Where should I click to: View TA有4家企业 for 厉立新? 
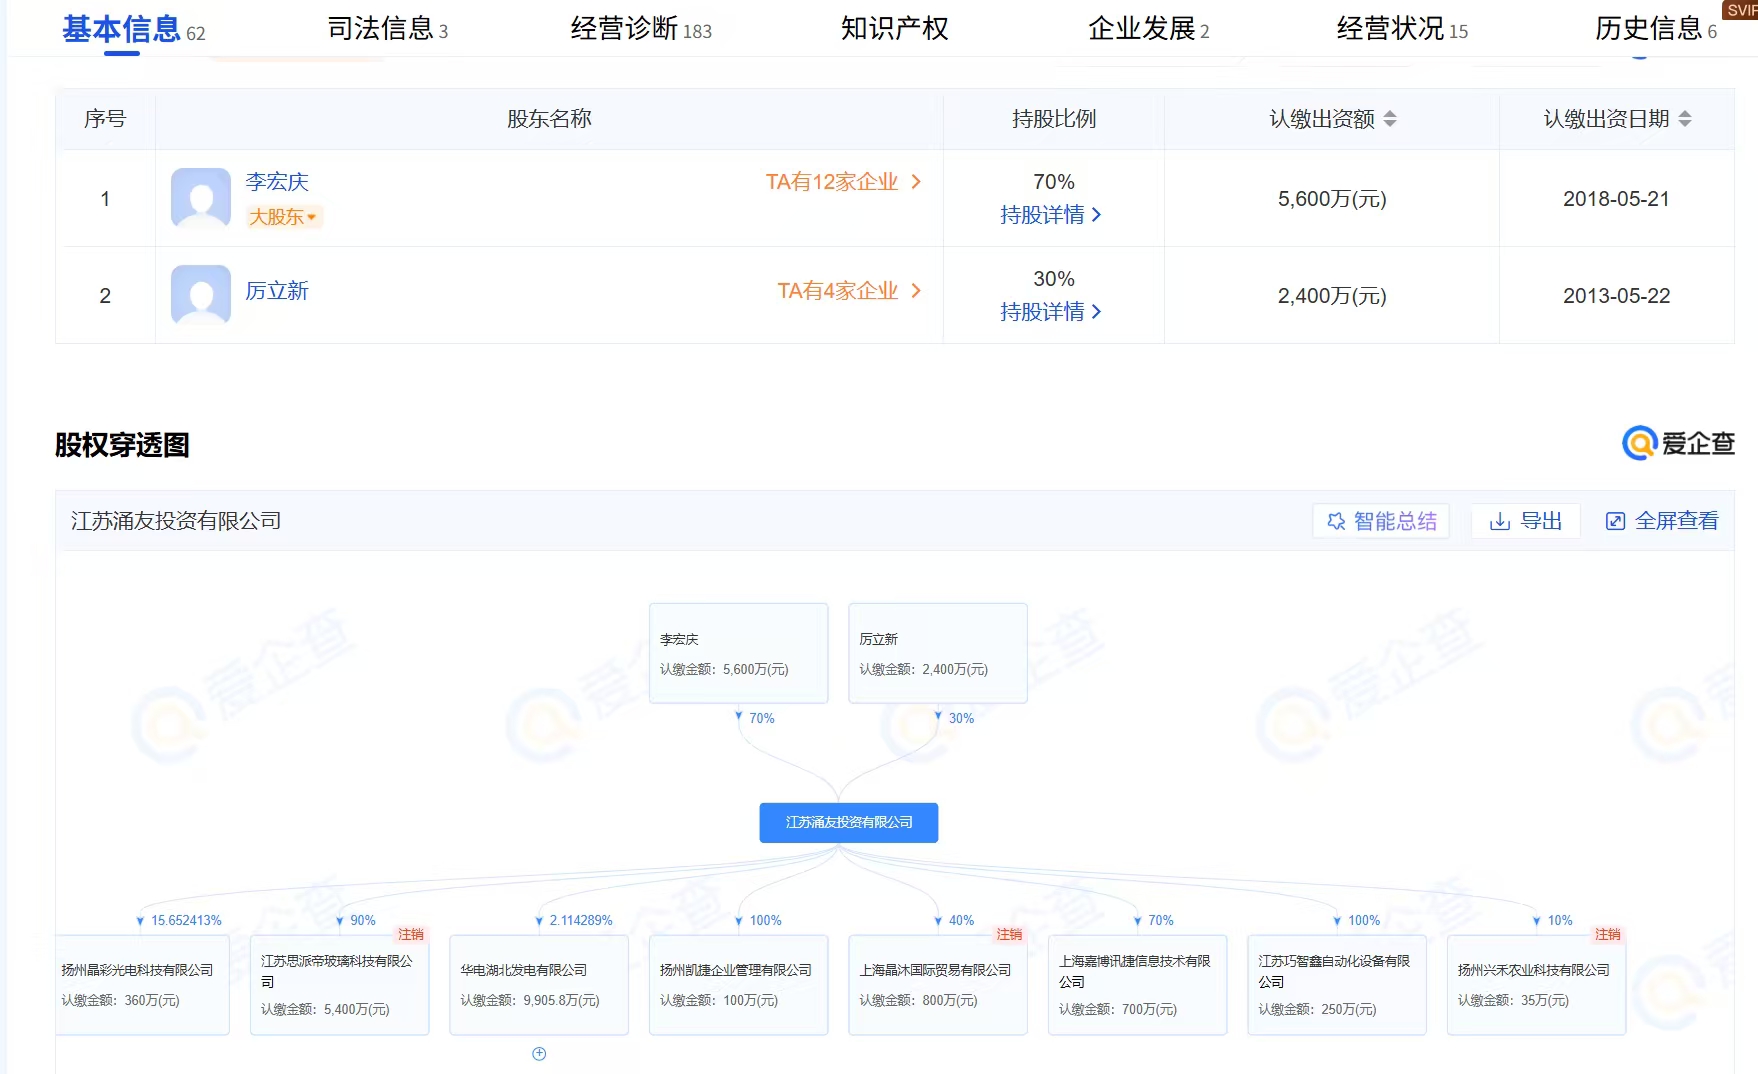(x=850, y=291)
